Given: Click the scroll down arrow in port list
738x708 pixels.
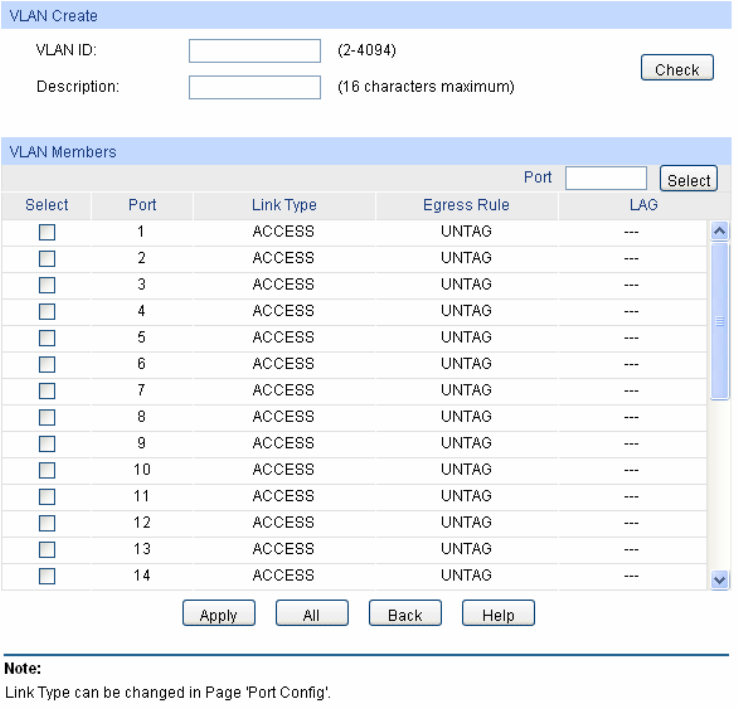Looking at the screenshot, I should pyautogui.click(x=717, y=579).
